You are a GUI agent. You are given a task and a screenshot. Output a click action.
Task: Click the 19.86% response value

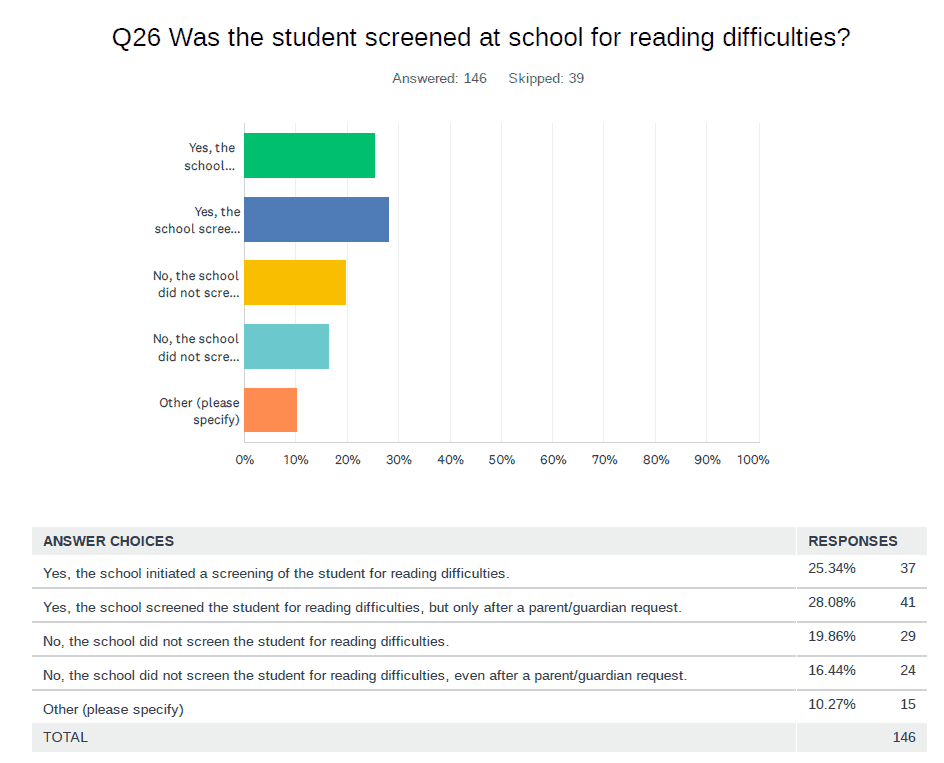(831, 636)
